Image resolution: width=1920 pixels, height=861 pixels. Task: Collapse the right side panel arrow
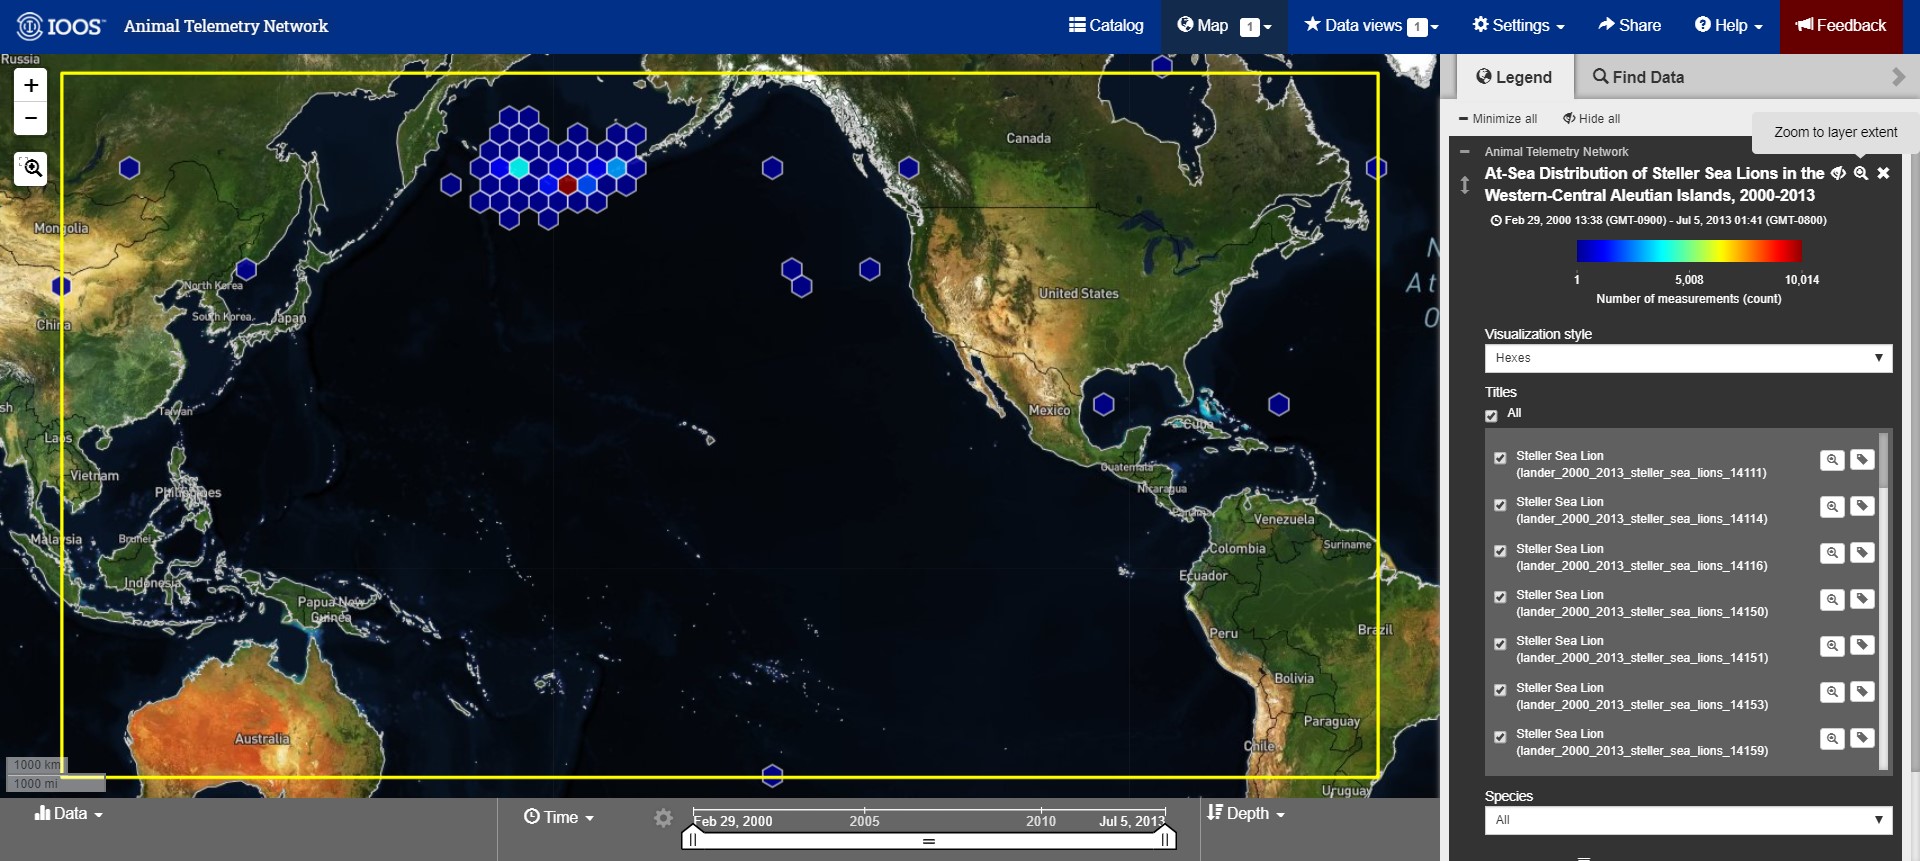pos(1898,77)
